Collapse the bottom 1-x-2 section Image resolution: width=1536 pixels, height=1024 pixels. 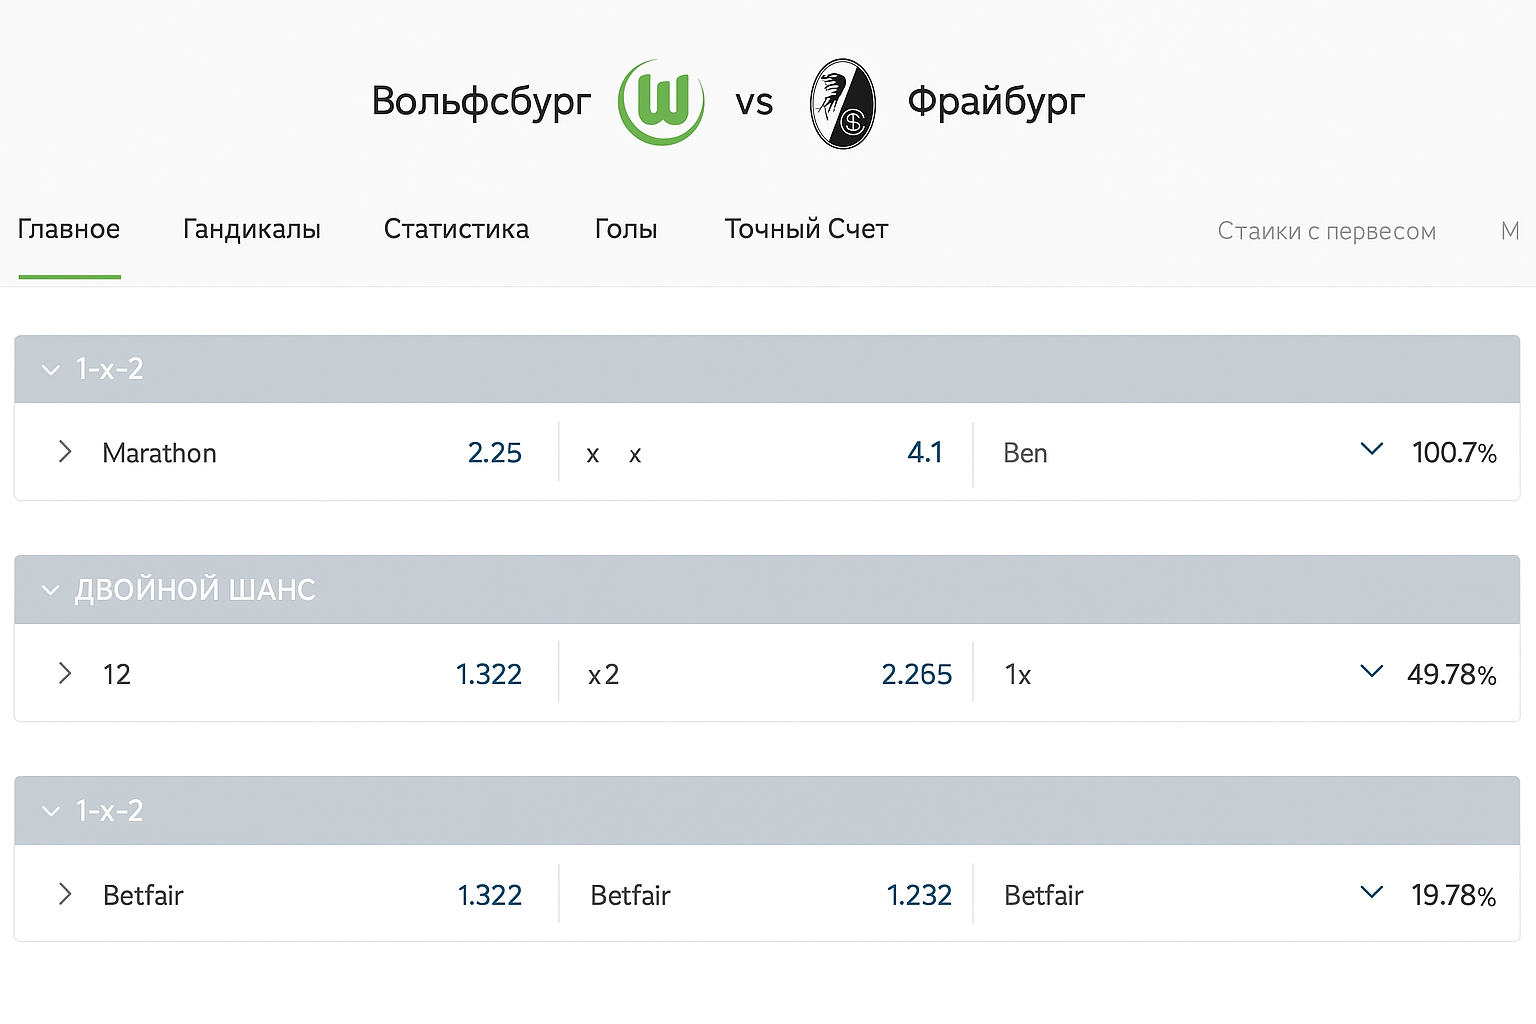coord(51,811)
